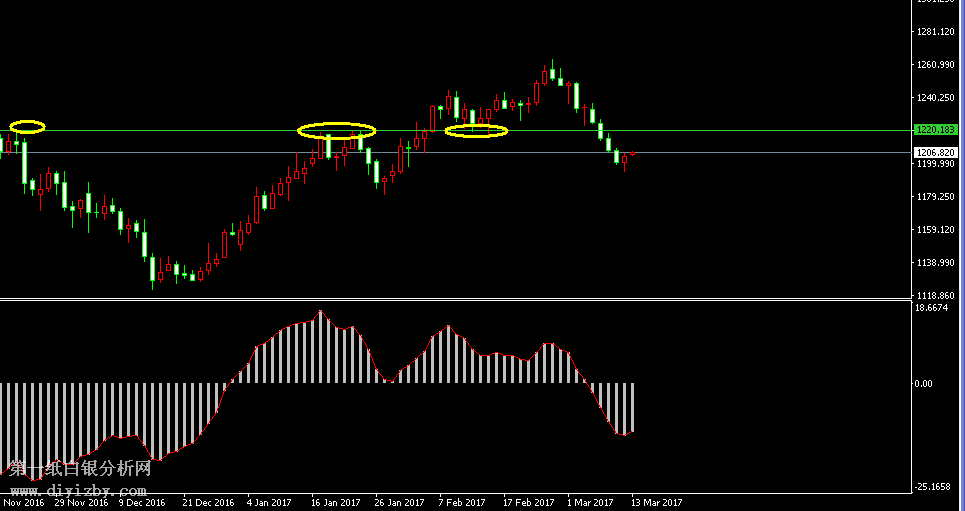Click the leftmost yellow ellipse marker

pos(27,126)
